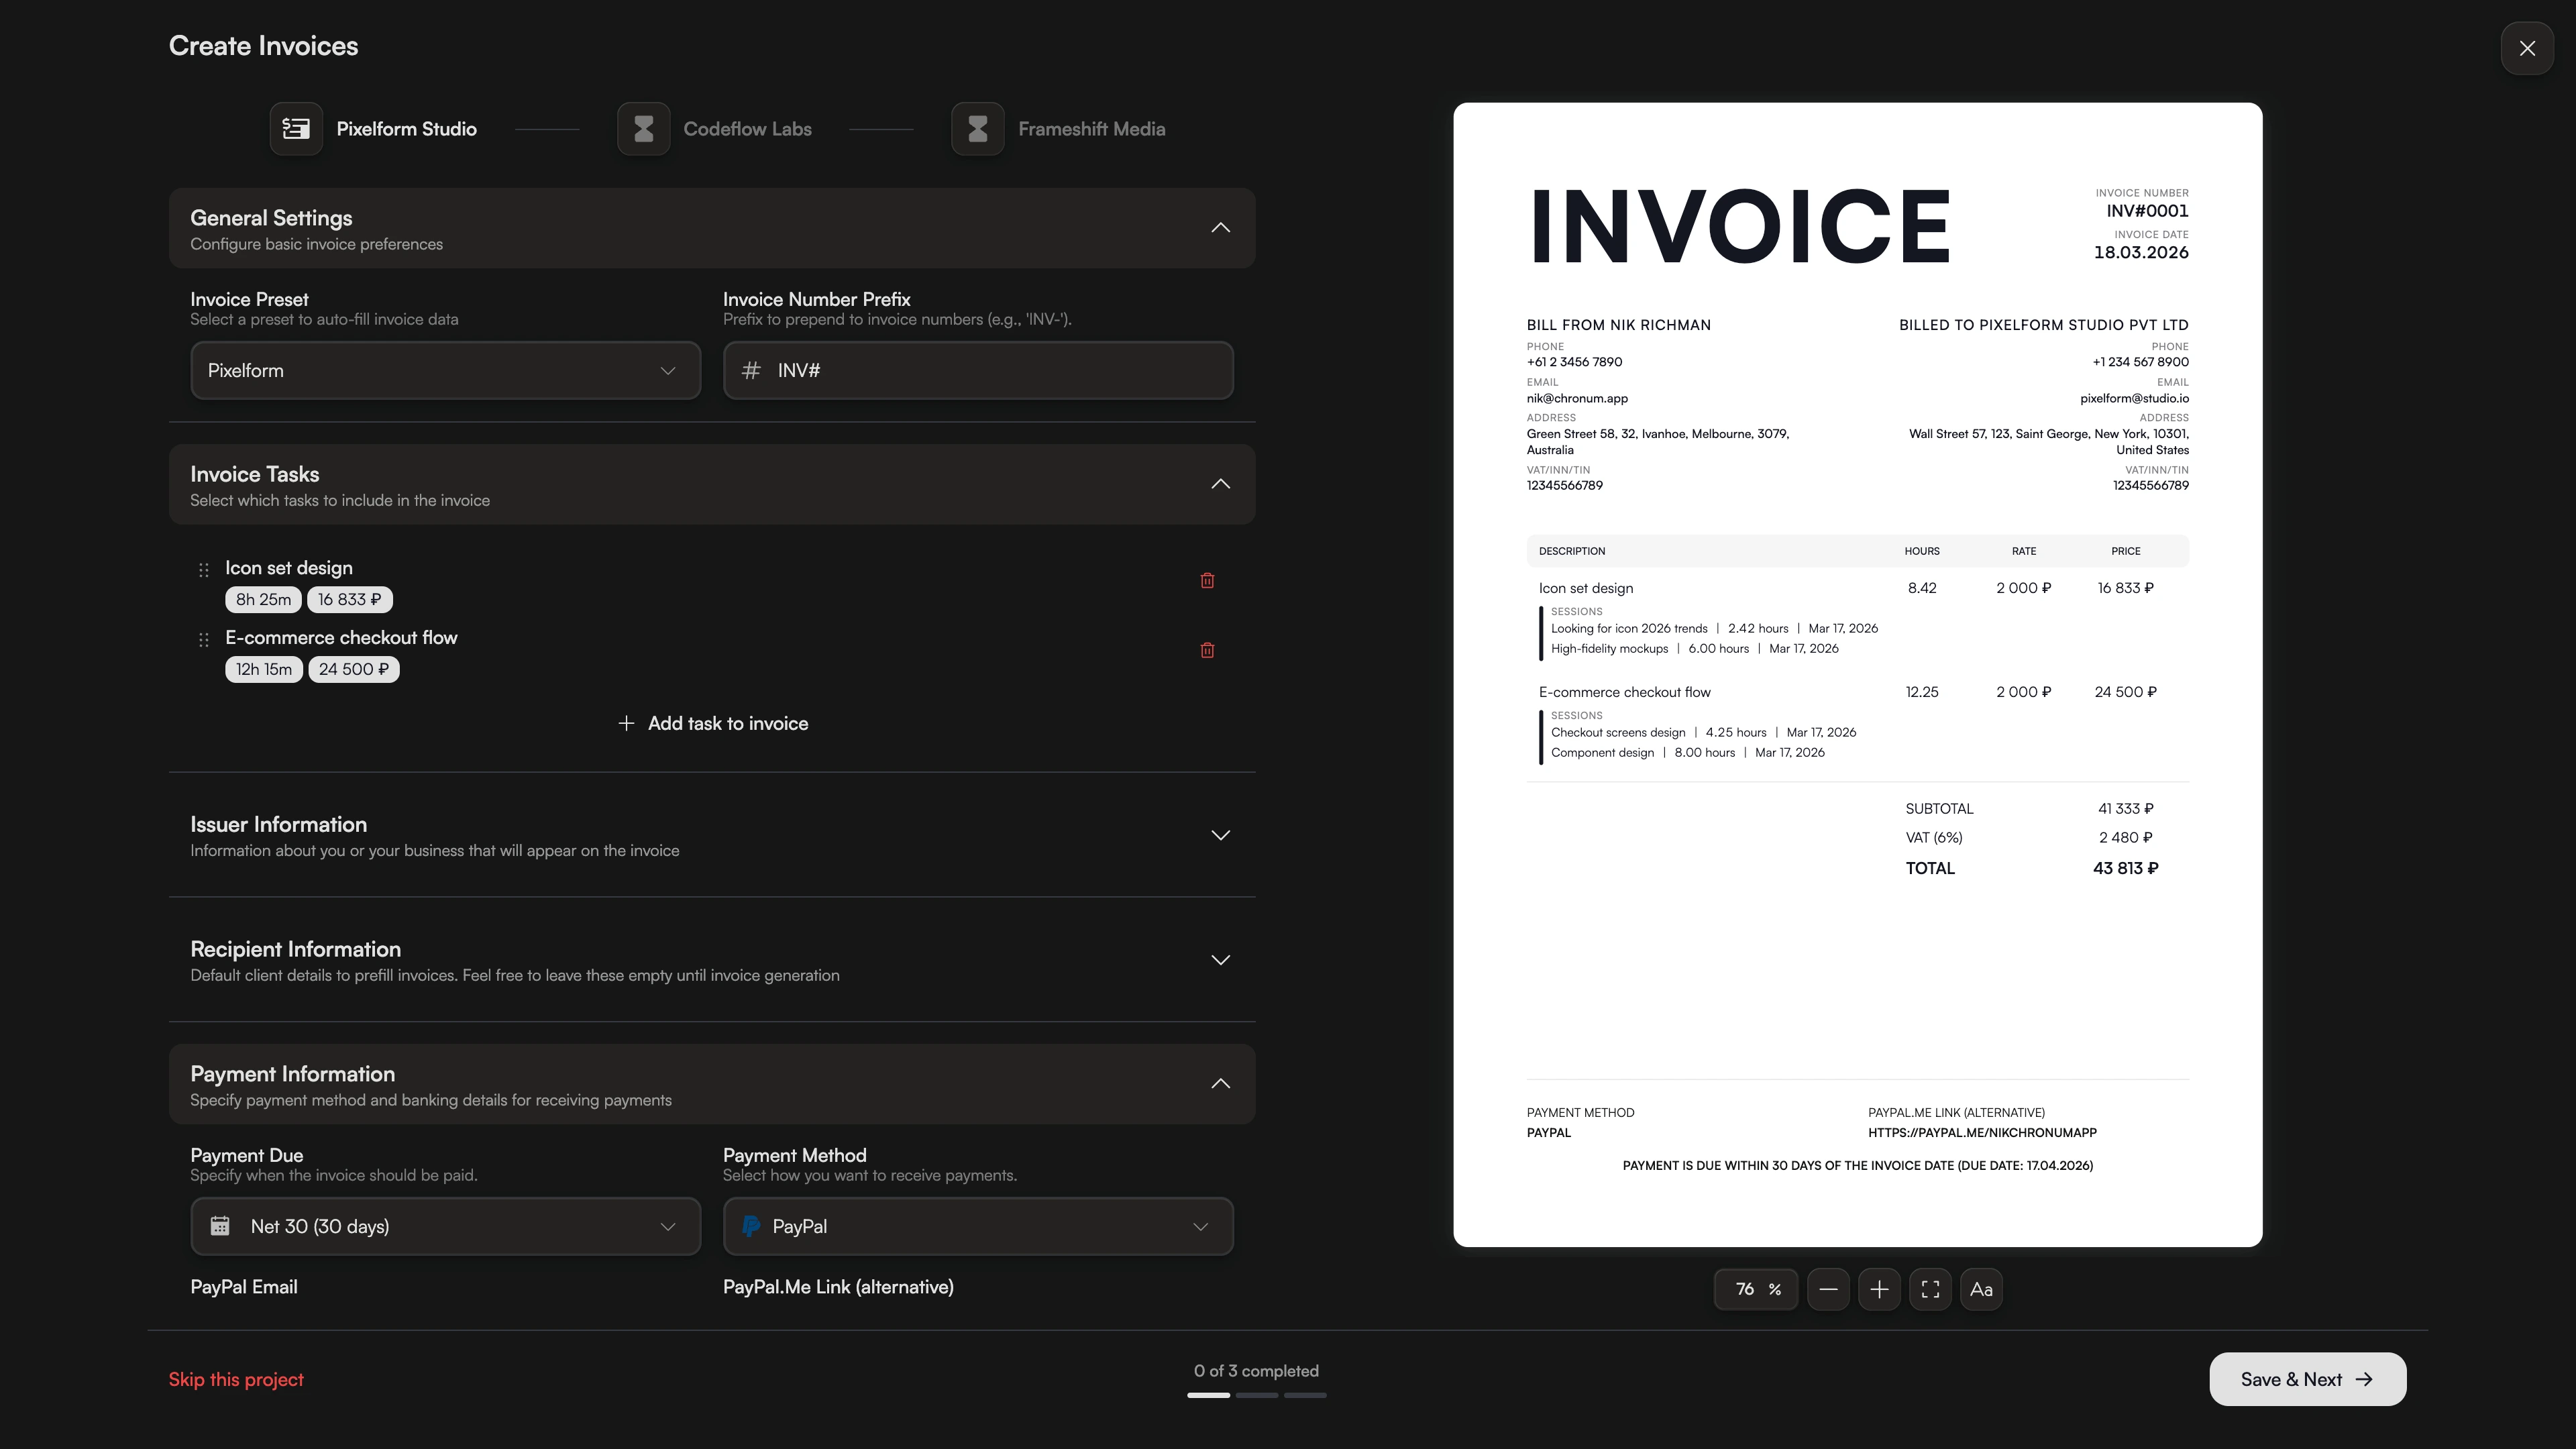Screen dimensions: 2576x1449
Task: Click Add task to invoice
Action: pos(712,722)
